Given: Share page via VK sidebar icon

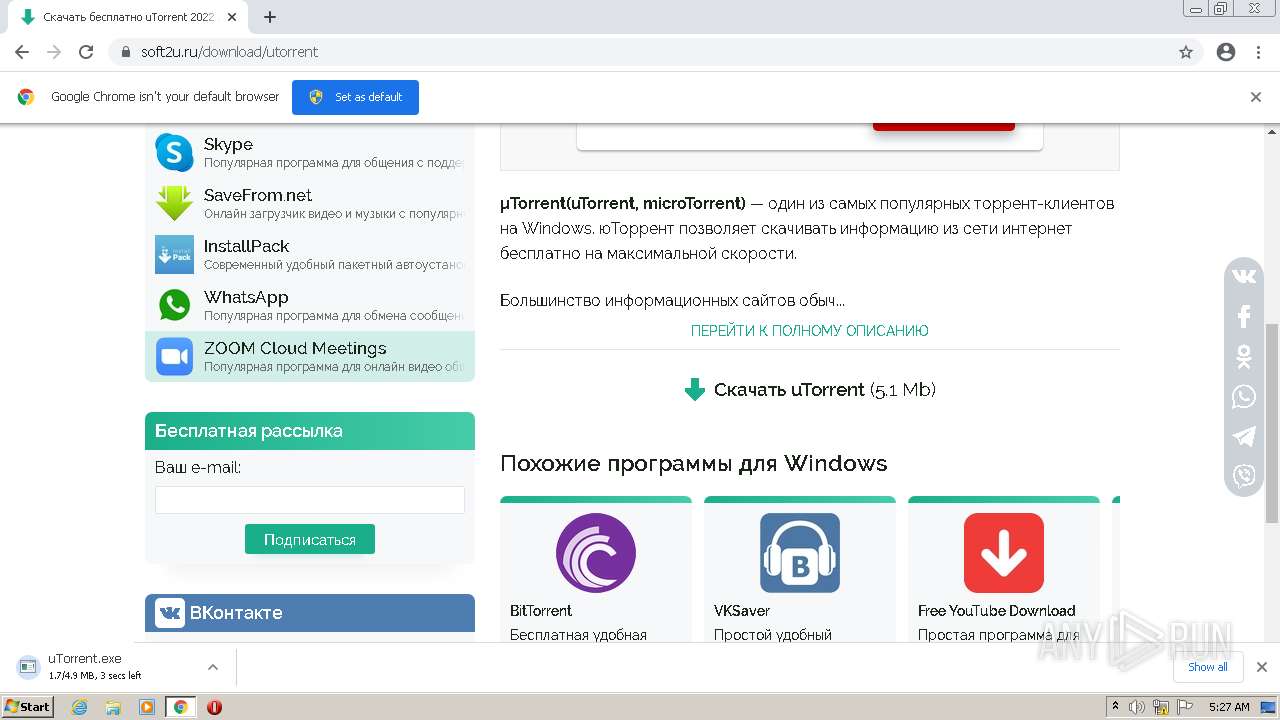Looking at the screenshot, I should (x=1244, y=277).
